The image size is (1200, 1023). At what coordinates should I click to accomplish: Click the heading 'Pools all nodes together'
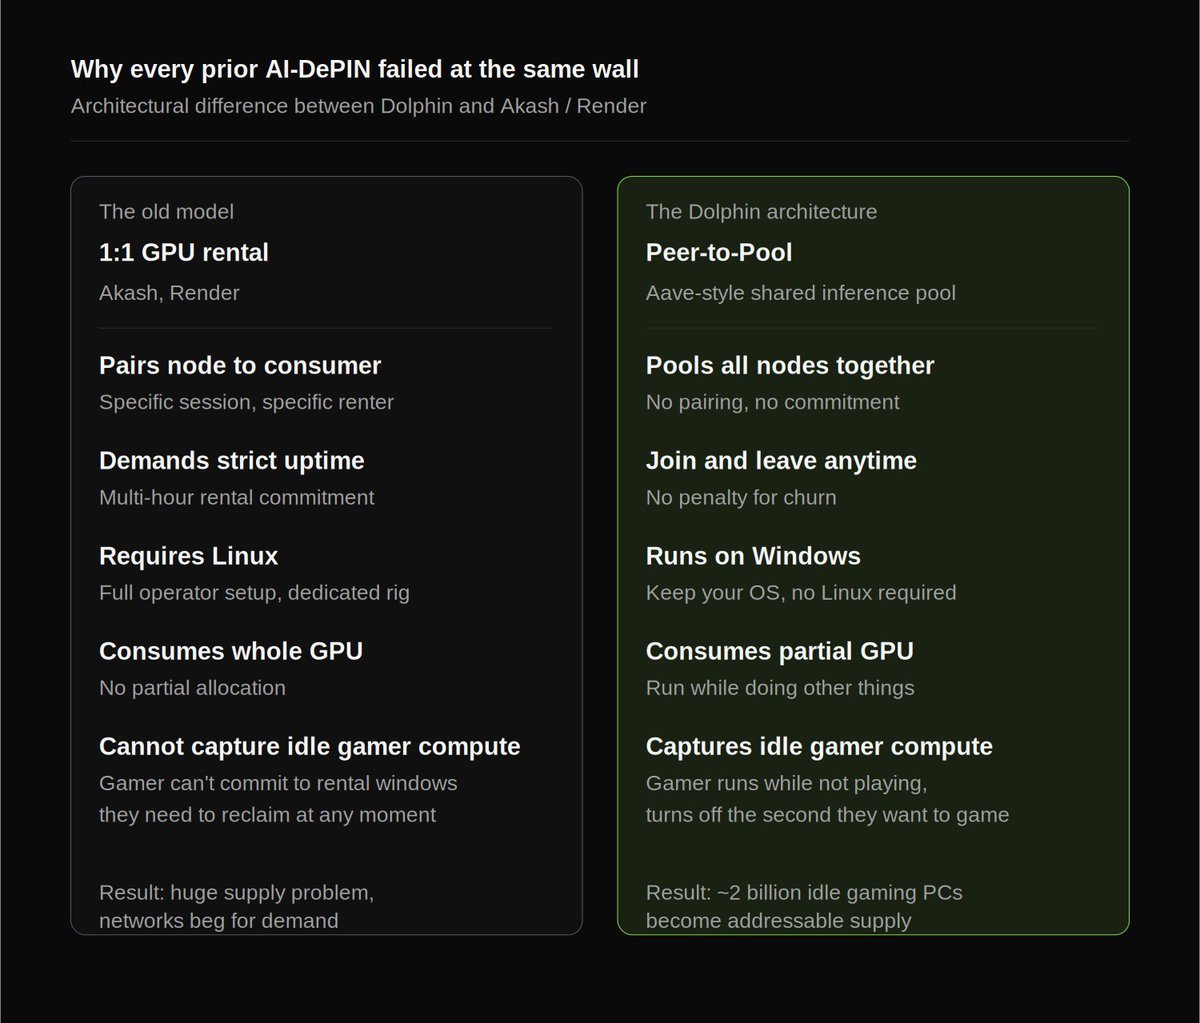point(790,365)
